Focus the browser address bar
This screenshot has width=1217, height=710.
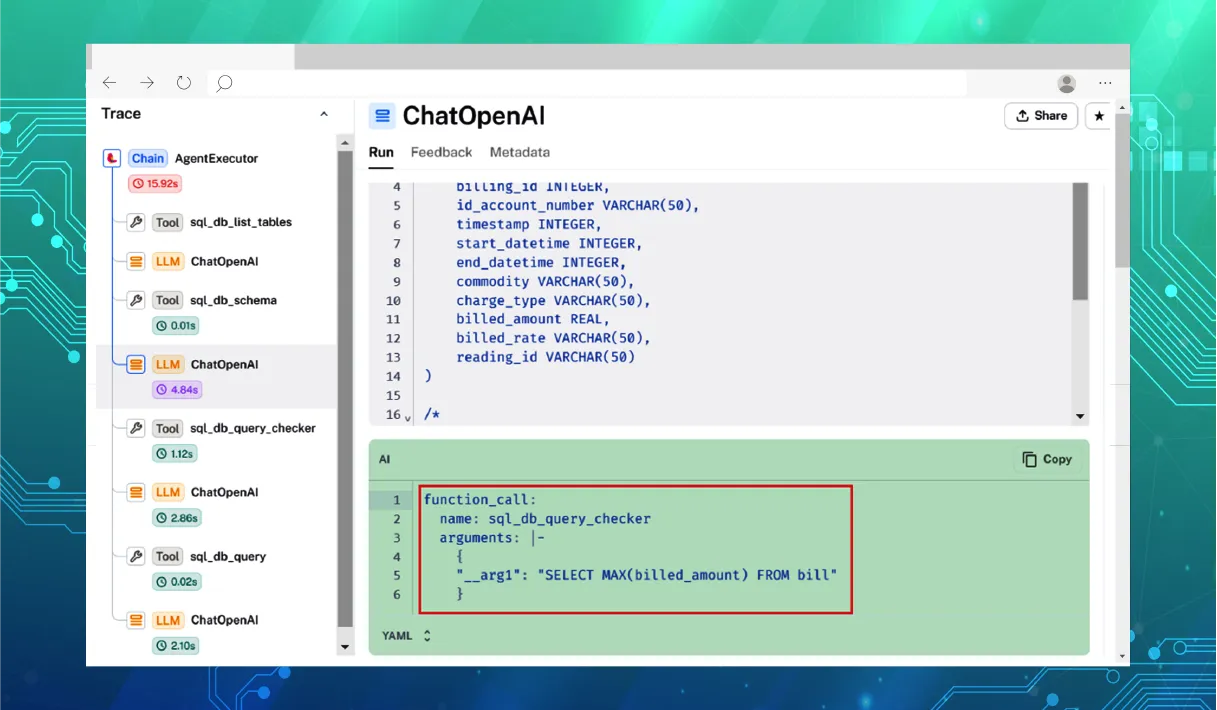click(x=586, y=84)
